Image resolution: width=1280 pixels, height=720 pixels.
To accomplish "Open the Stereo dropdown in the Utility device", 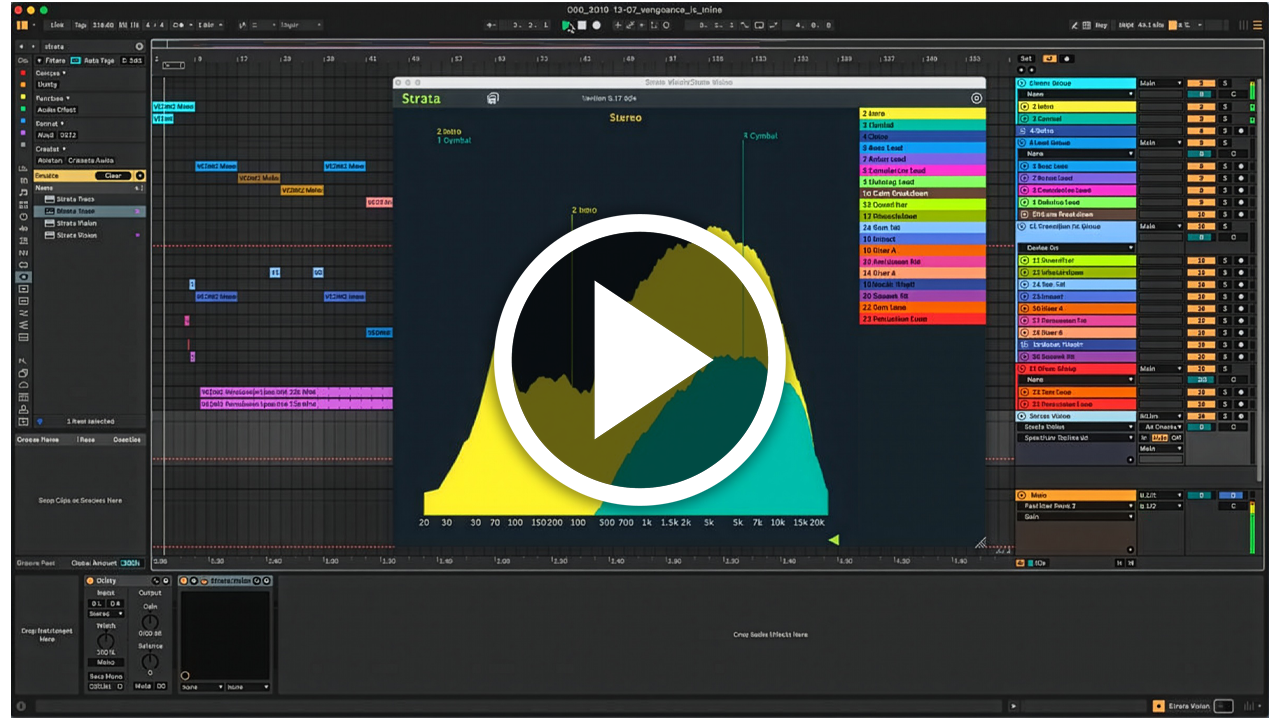I will tap(105, 614).
